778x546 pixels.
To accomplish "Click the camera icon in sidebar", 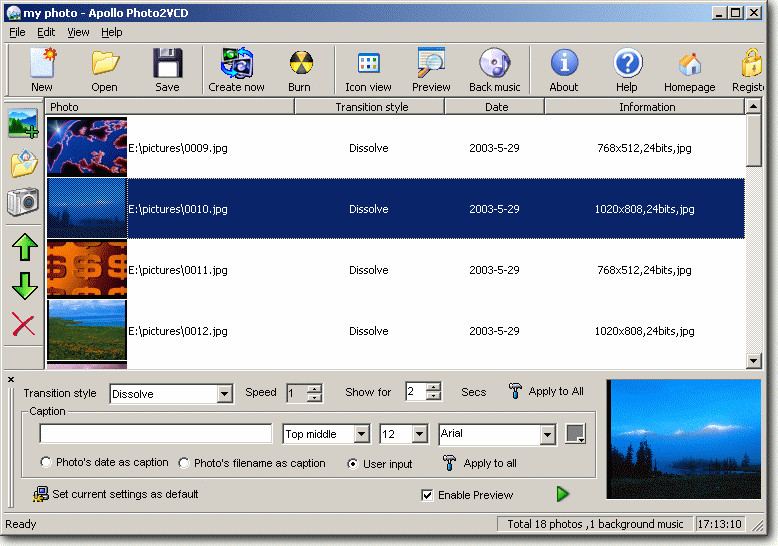I will (24, 201).
